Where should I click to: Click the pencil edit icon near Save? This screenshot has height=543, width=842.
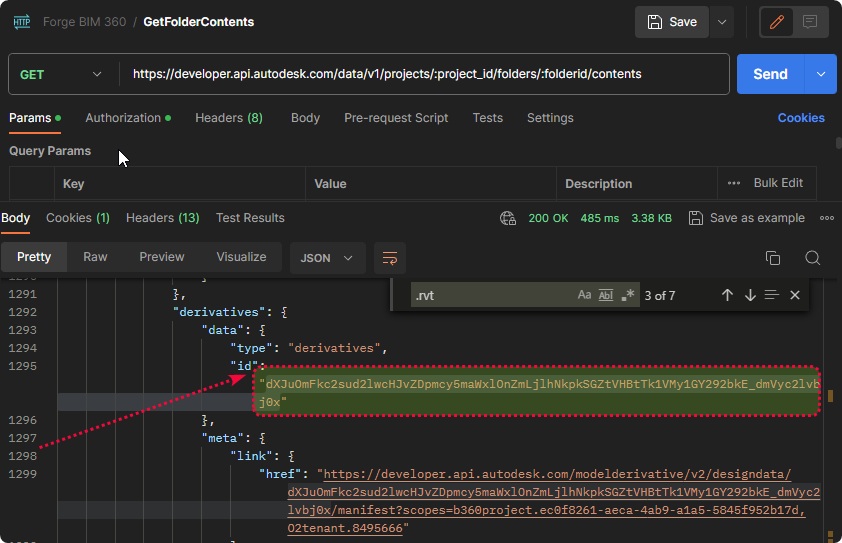point(776,22)
